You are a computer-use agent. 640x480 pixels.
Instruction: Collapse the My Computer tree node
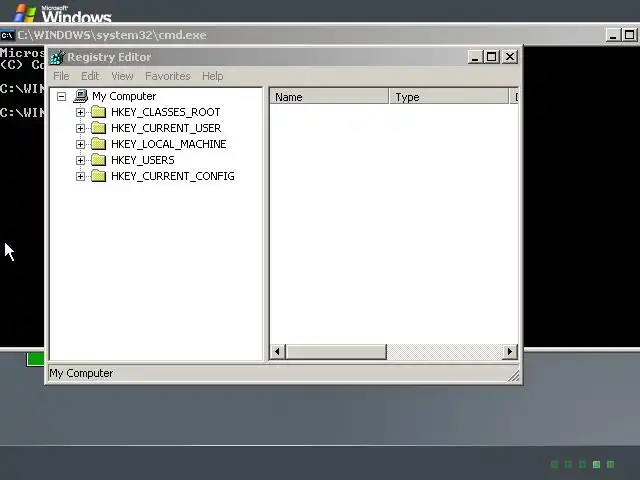tap(62, 96)
